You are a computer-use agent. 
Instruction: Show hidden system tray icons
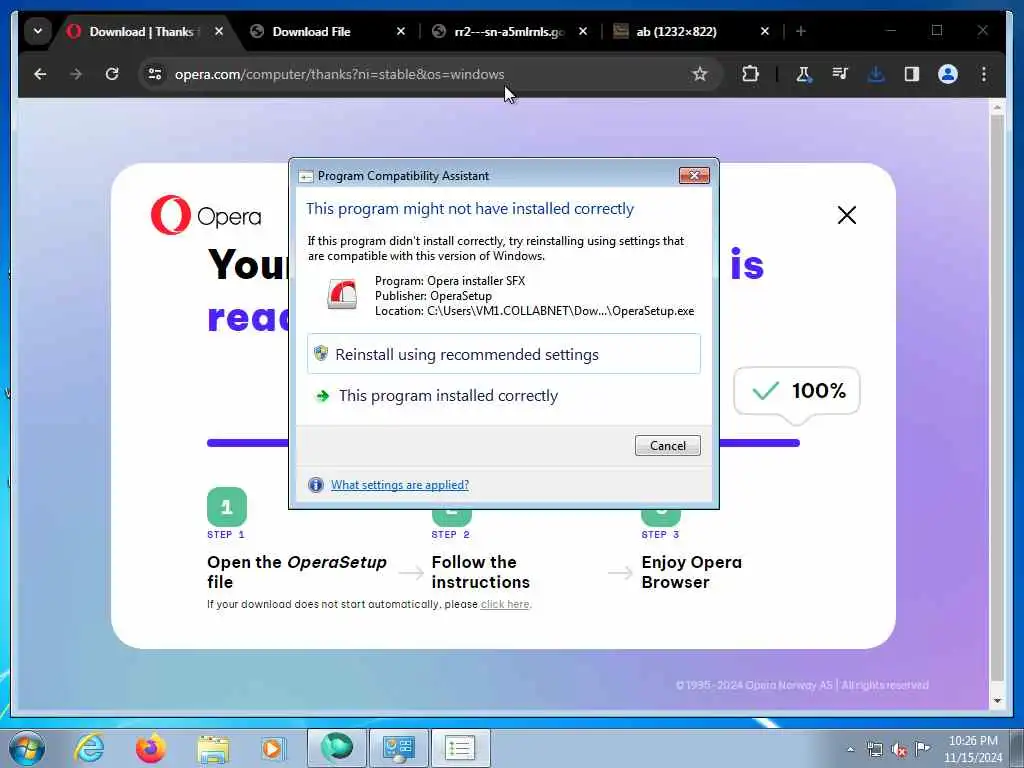coord(850,749)
